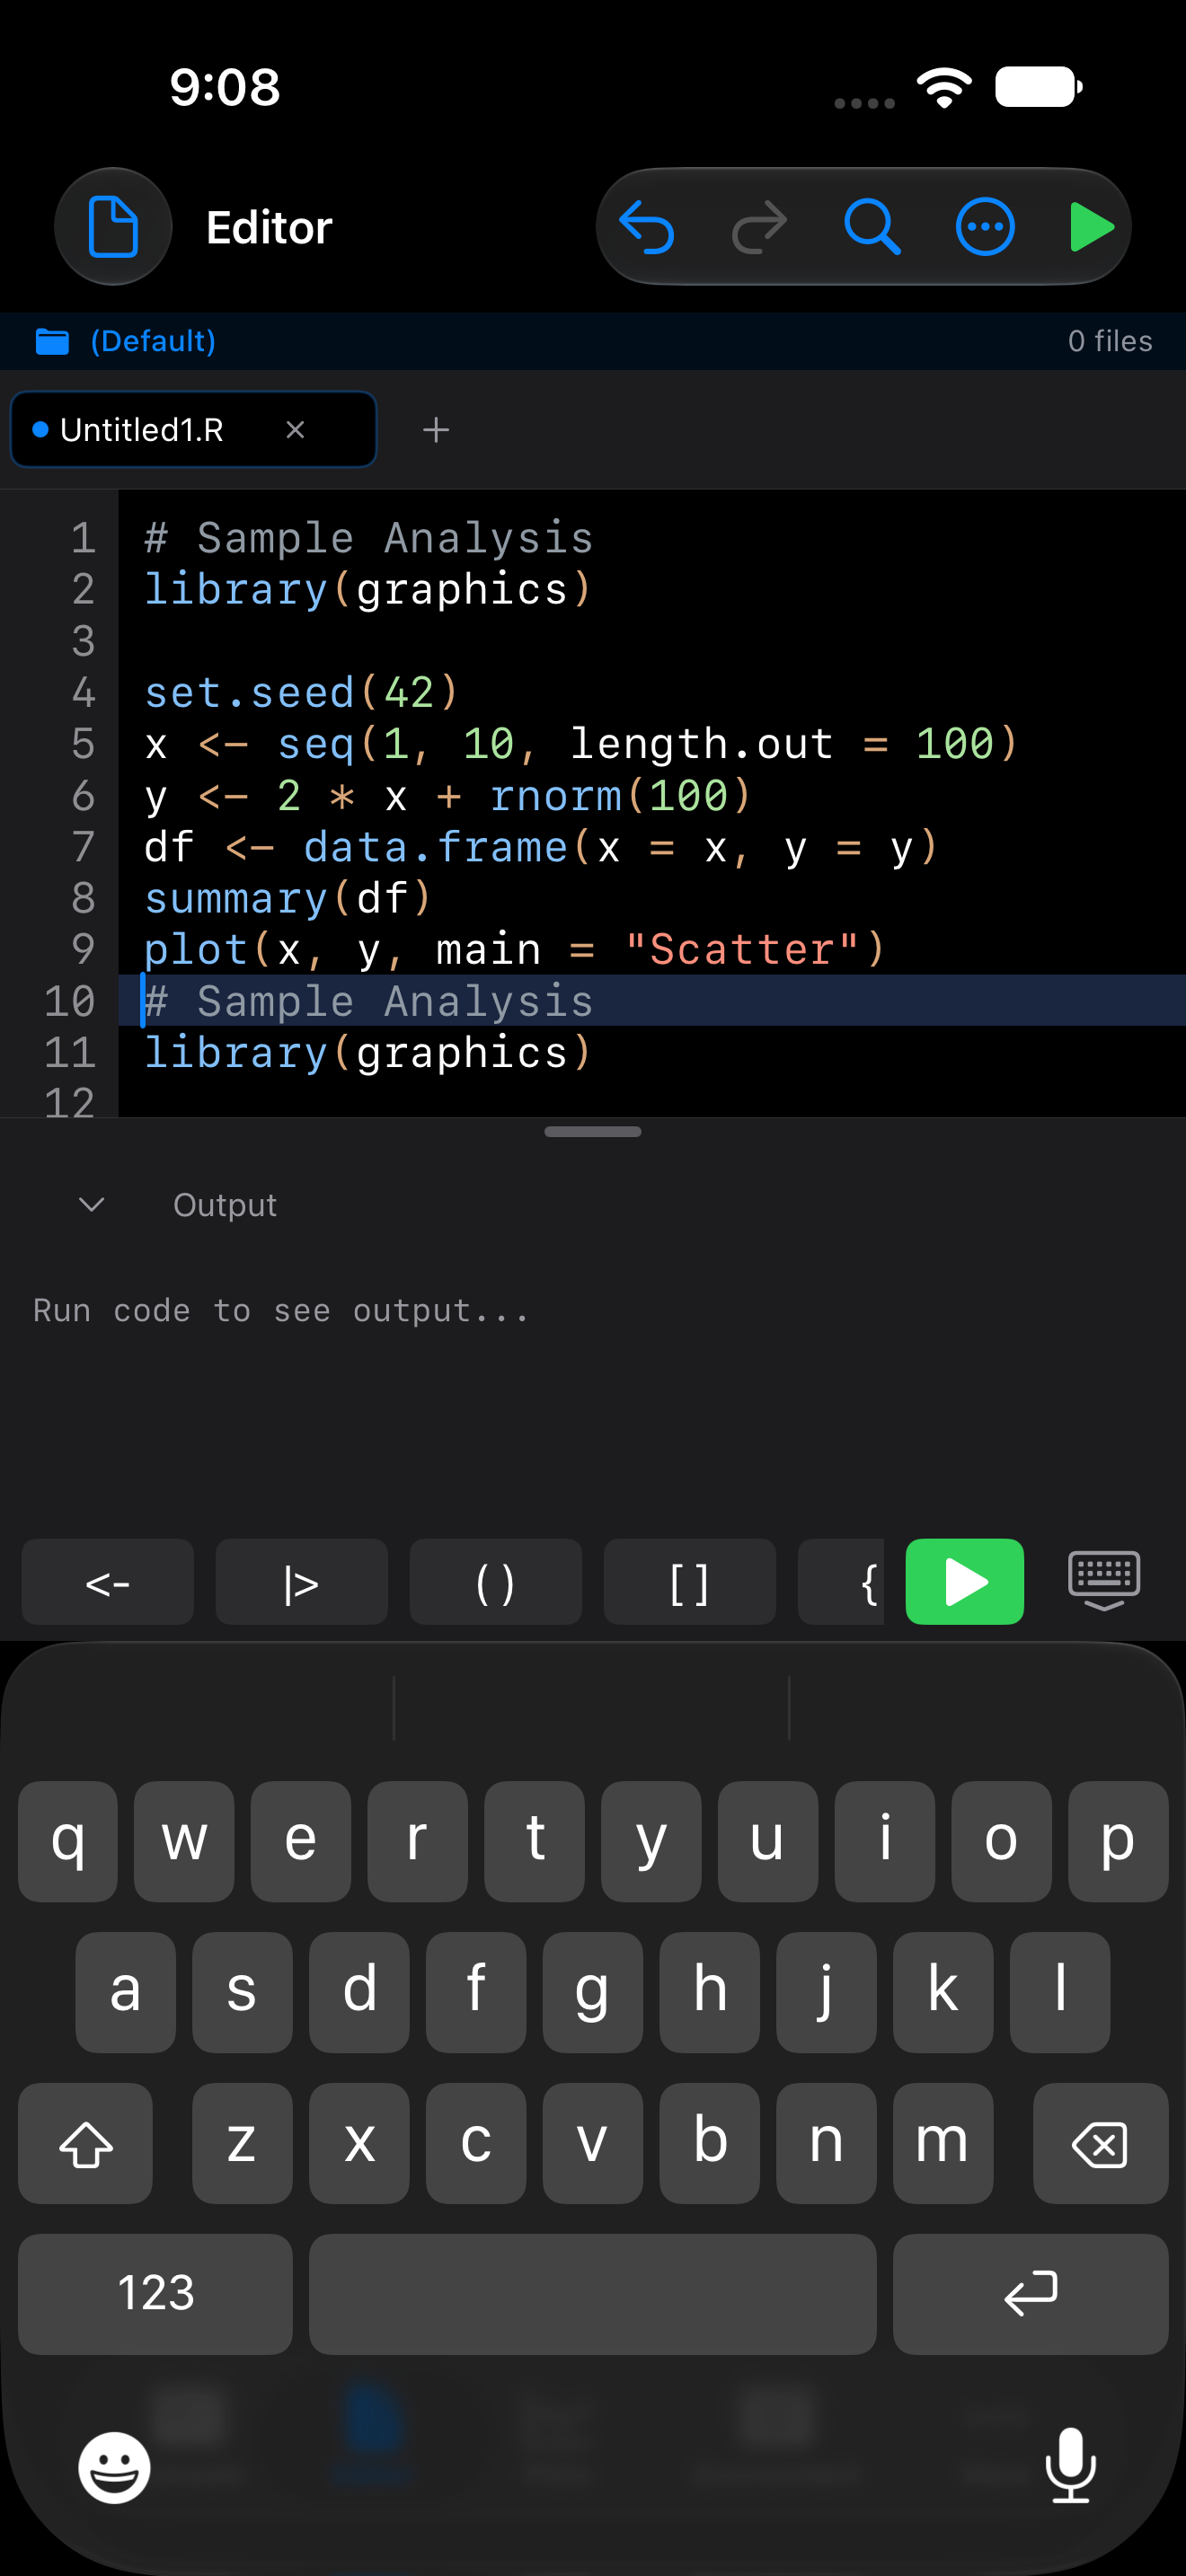Image resolution: width=1186 pixels, height=2576 pixels.
Task: Click the plot(x, y, main = "Scatter") line
Action: click(515, 949)
